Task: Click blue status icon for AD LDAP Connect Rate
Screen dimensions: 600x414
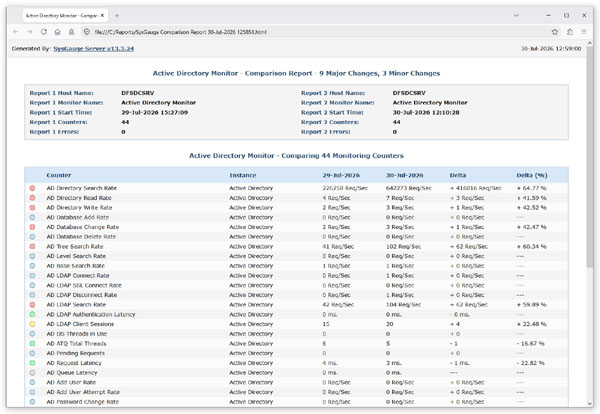Action: (x=33, y=275)
